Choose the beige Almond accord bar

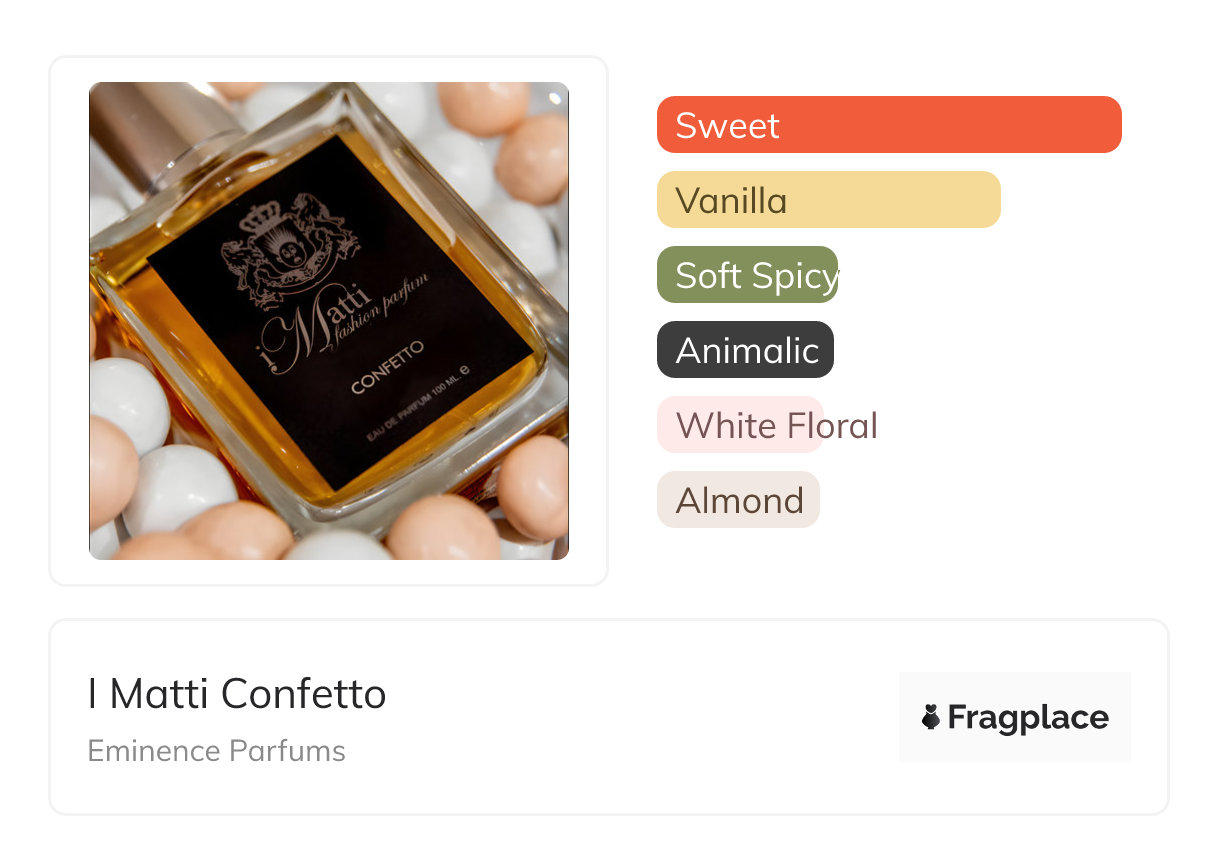tap(738, 500)
